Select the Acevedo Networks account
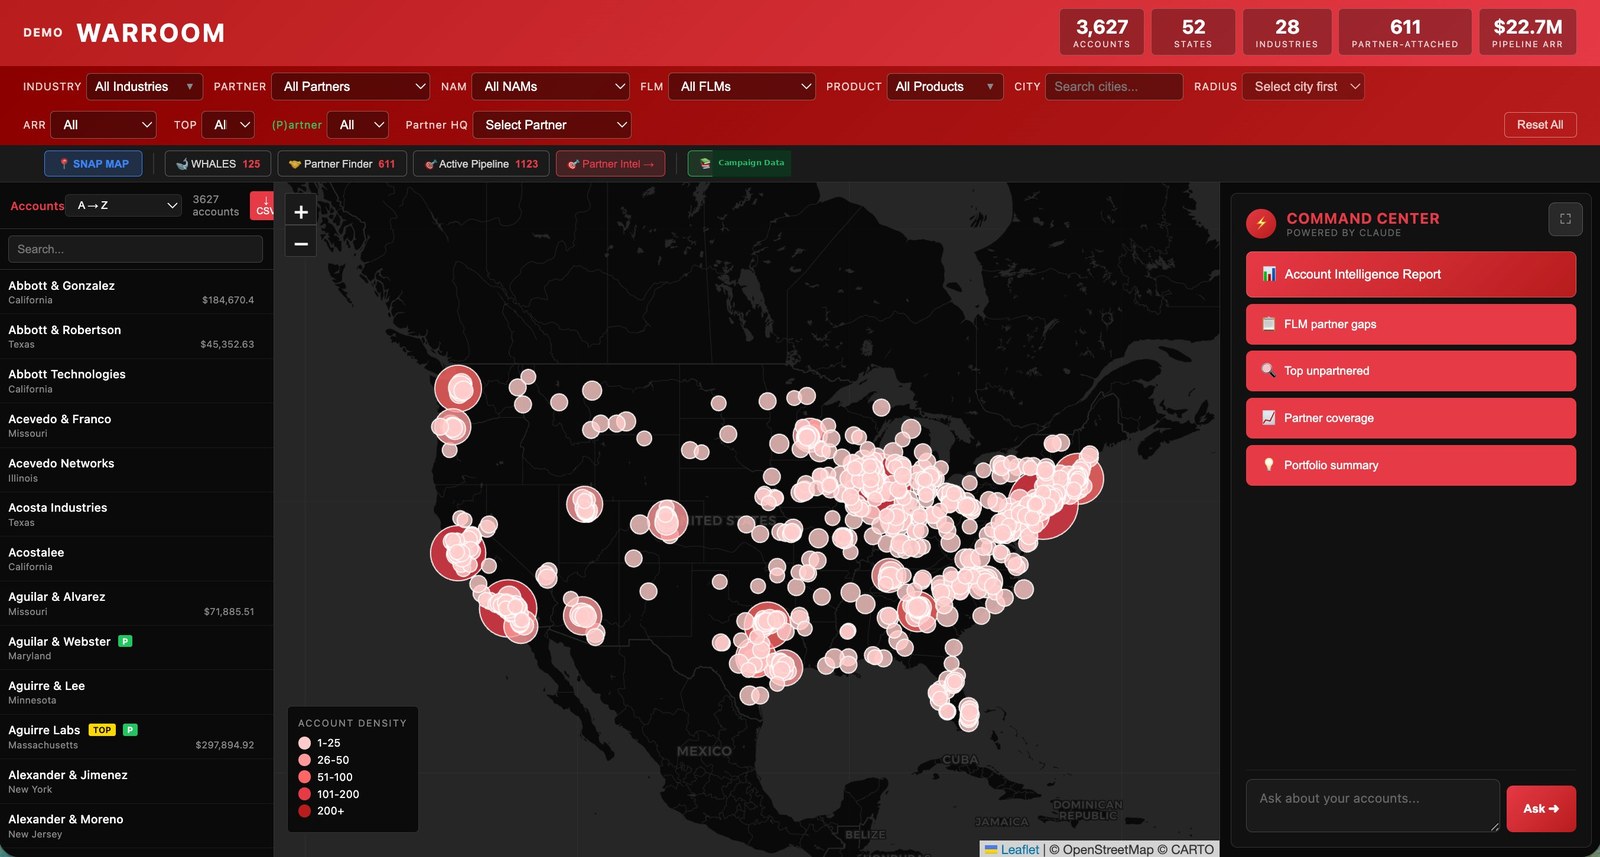 (x=136, y=470)
